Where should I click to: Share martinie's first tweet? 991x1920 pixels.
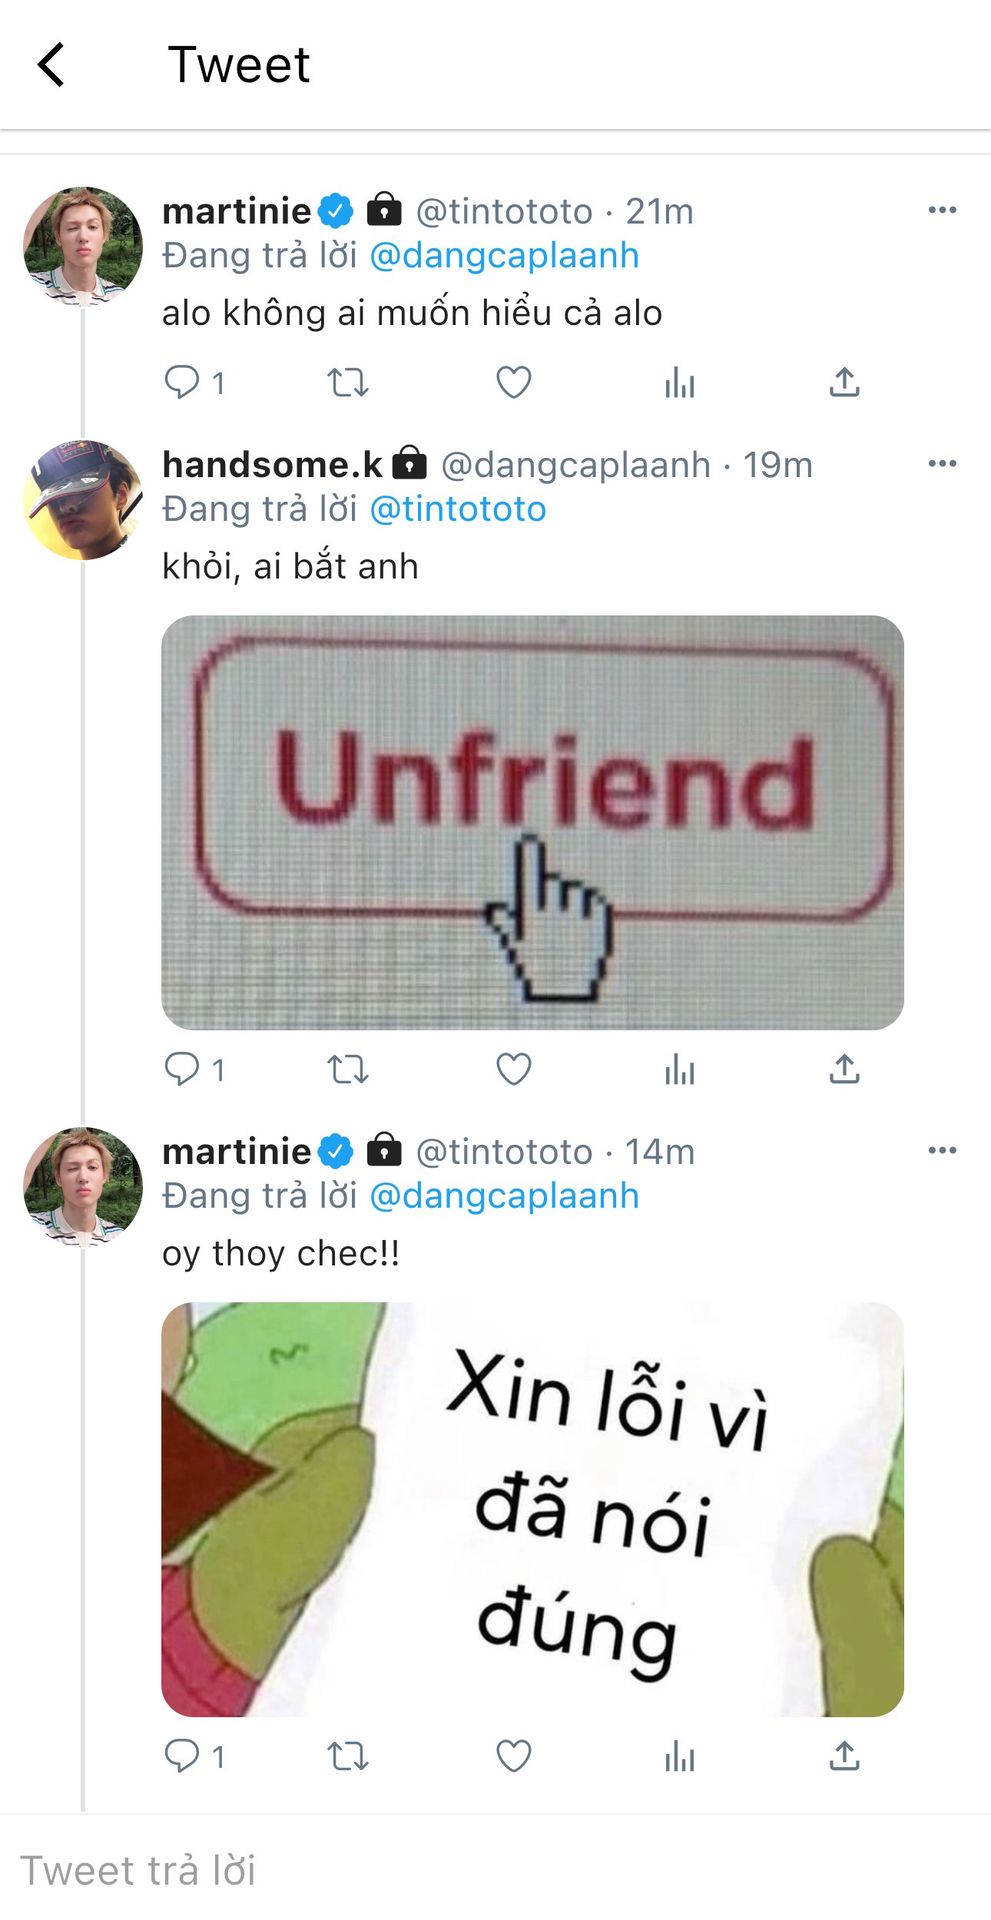pyautogui.click(x=844, y=382)
